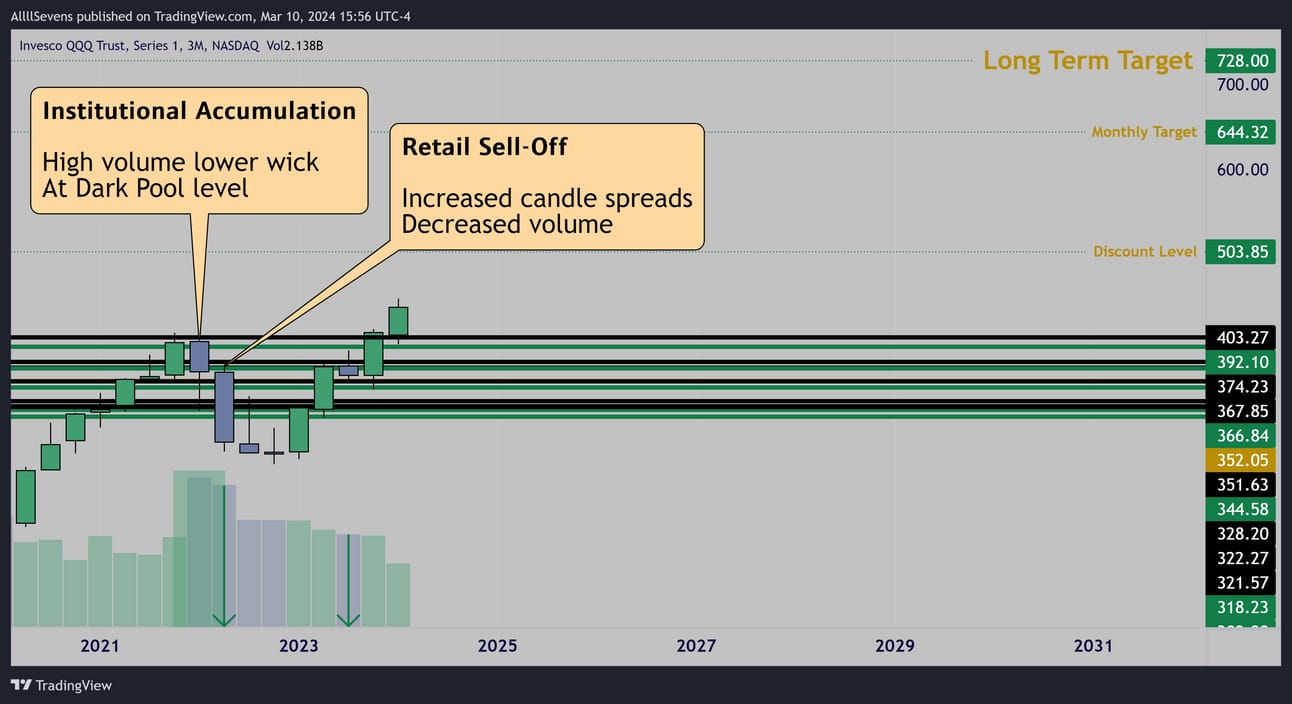Screen dimensions: 1292x704
Task: Click the 328.20 price level label
Action: click(x=1242, y=534)
